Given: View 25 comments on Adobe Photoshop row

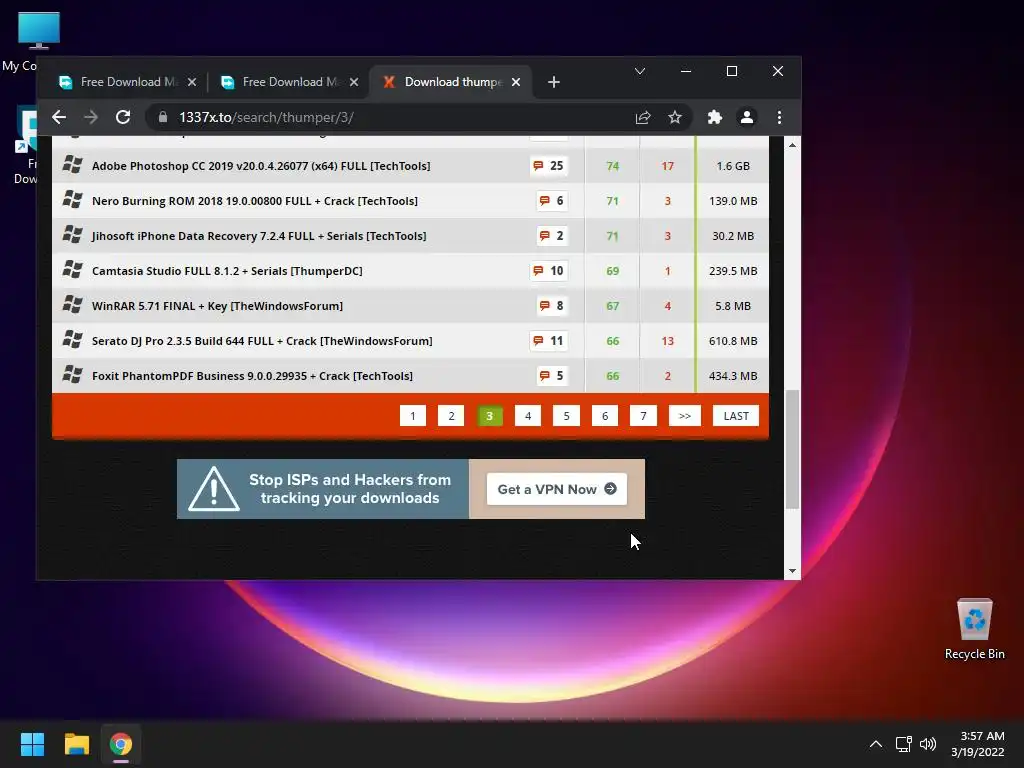Looking at the screenshot, I should [x=549, y=166].
